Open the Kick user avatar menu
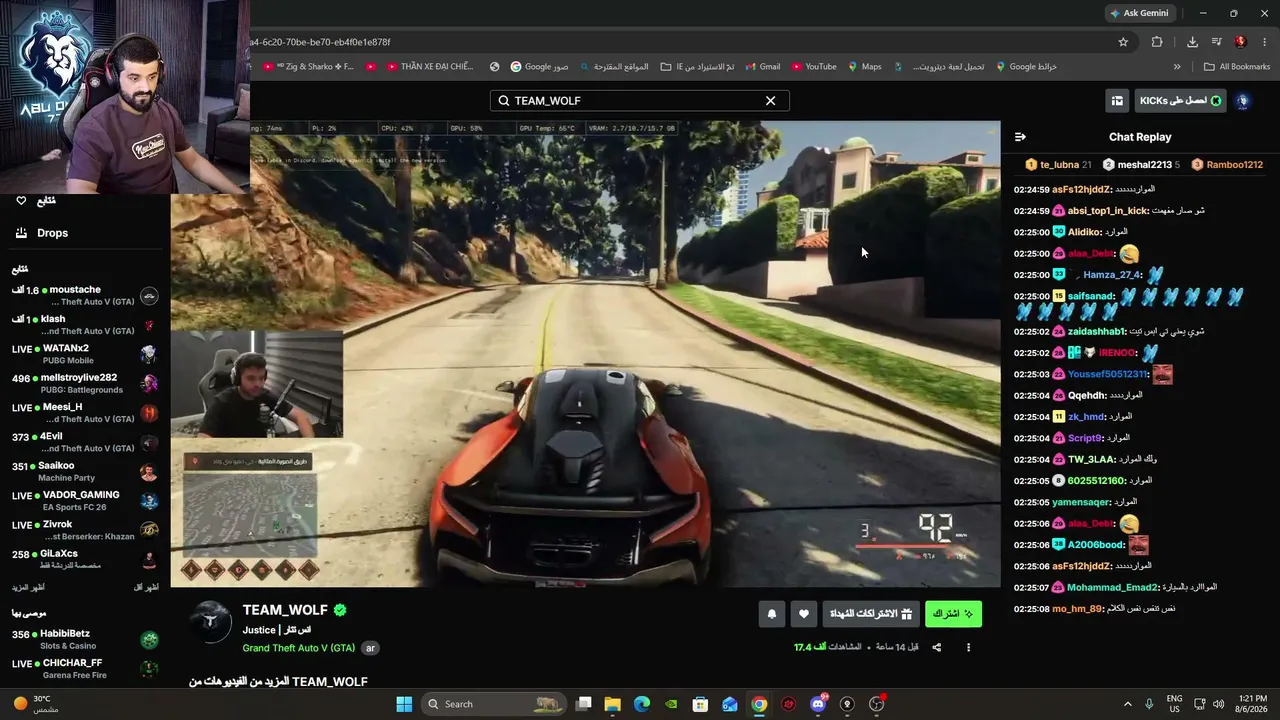The width and height of the screenshot is (1280, 720). (1243, 101)
